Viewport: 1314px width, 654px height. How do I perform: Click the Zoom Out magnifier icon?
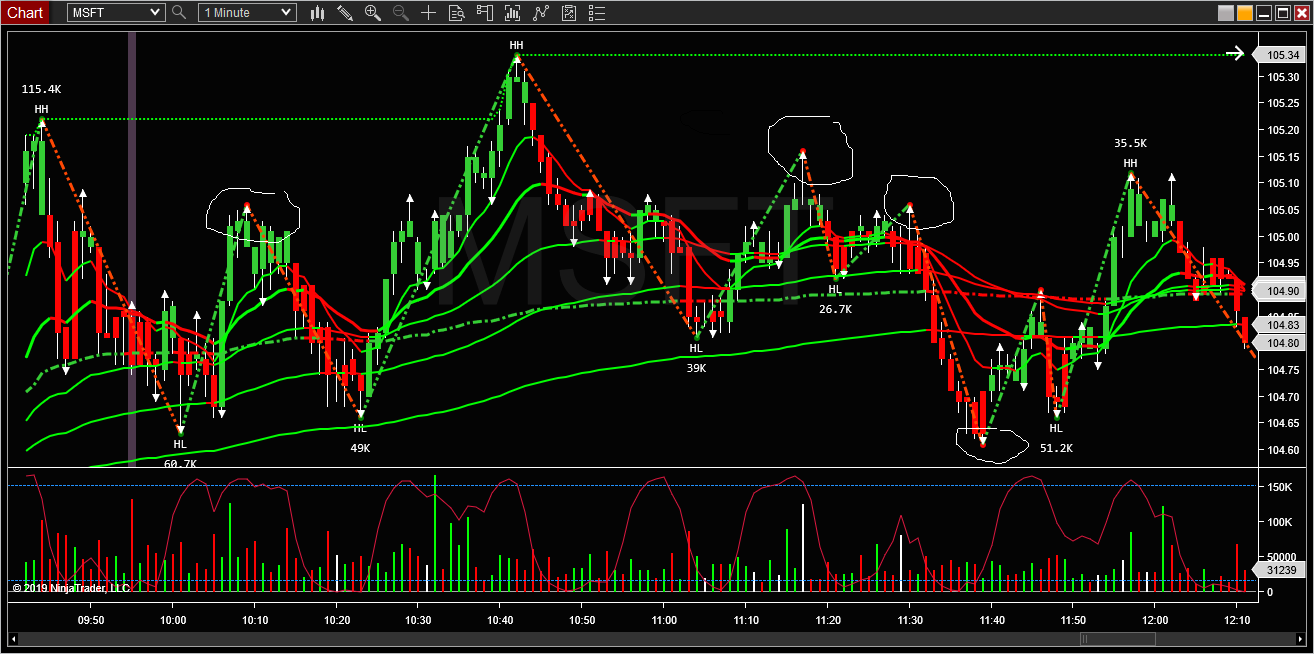401,12
